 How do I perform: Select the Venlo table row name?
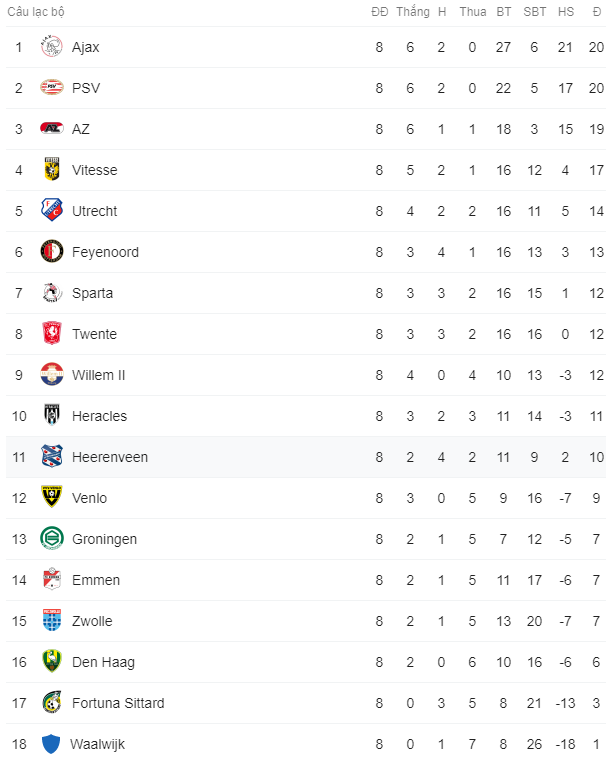[89, 498]
